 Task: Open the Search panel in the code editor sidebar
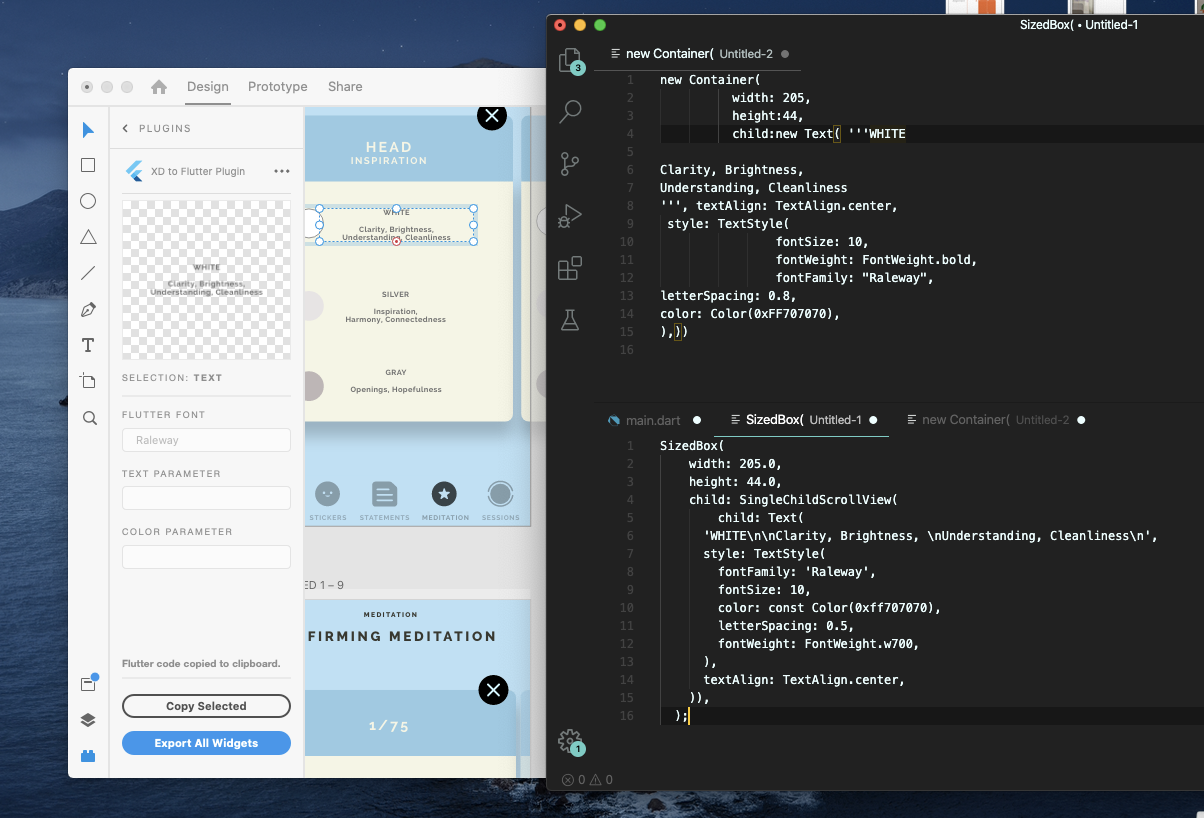(570, 112)
